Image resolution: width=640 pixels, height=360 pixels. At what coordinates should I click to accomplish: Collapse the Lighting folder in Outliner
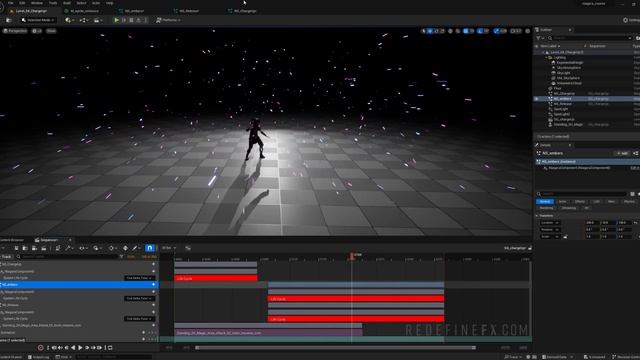coord(547,58)
